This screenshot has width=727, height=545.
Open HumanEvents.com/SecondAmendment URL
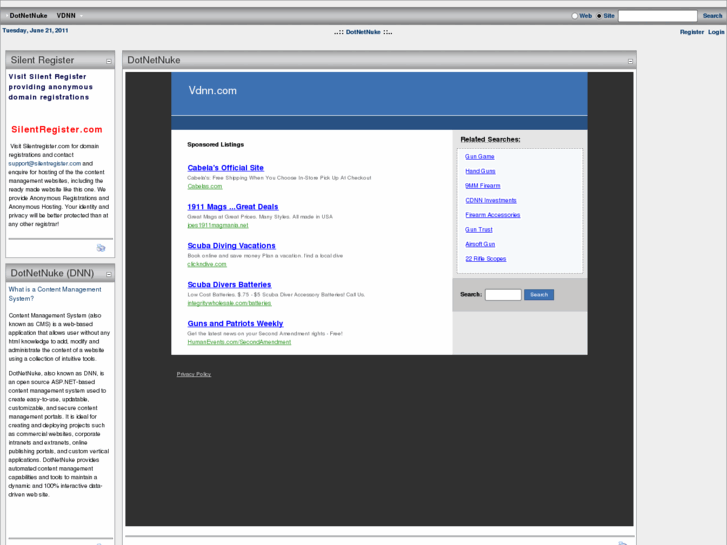coord(239,342)
